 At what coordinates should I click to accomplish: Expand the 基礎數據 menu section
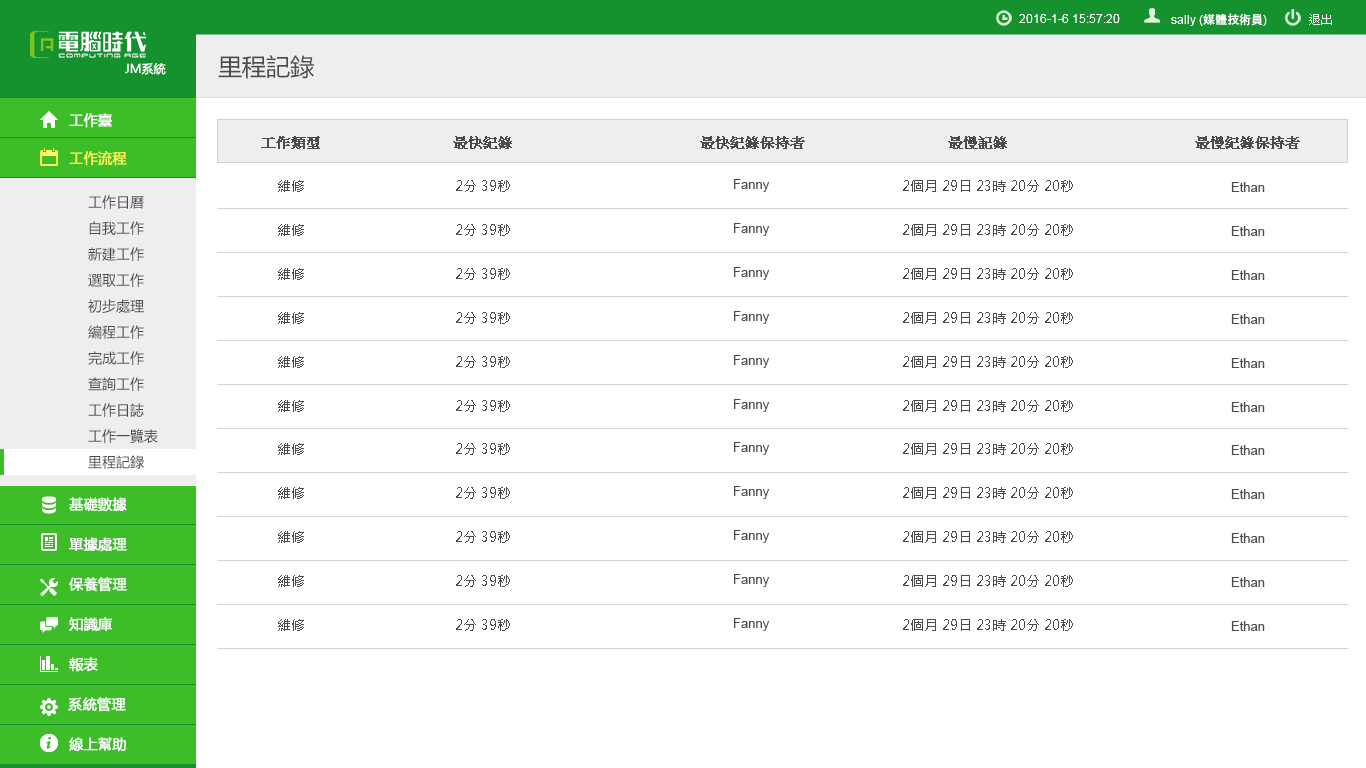click(x=97, y=505)
